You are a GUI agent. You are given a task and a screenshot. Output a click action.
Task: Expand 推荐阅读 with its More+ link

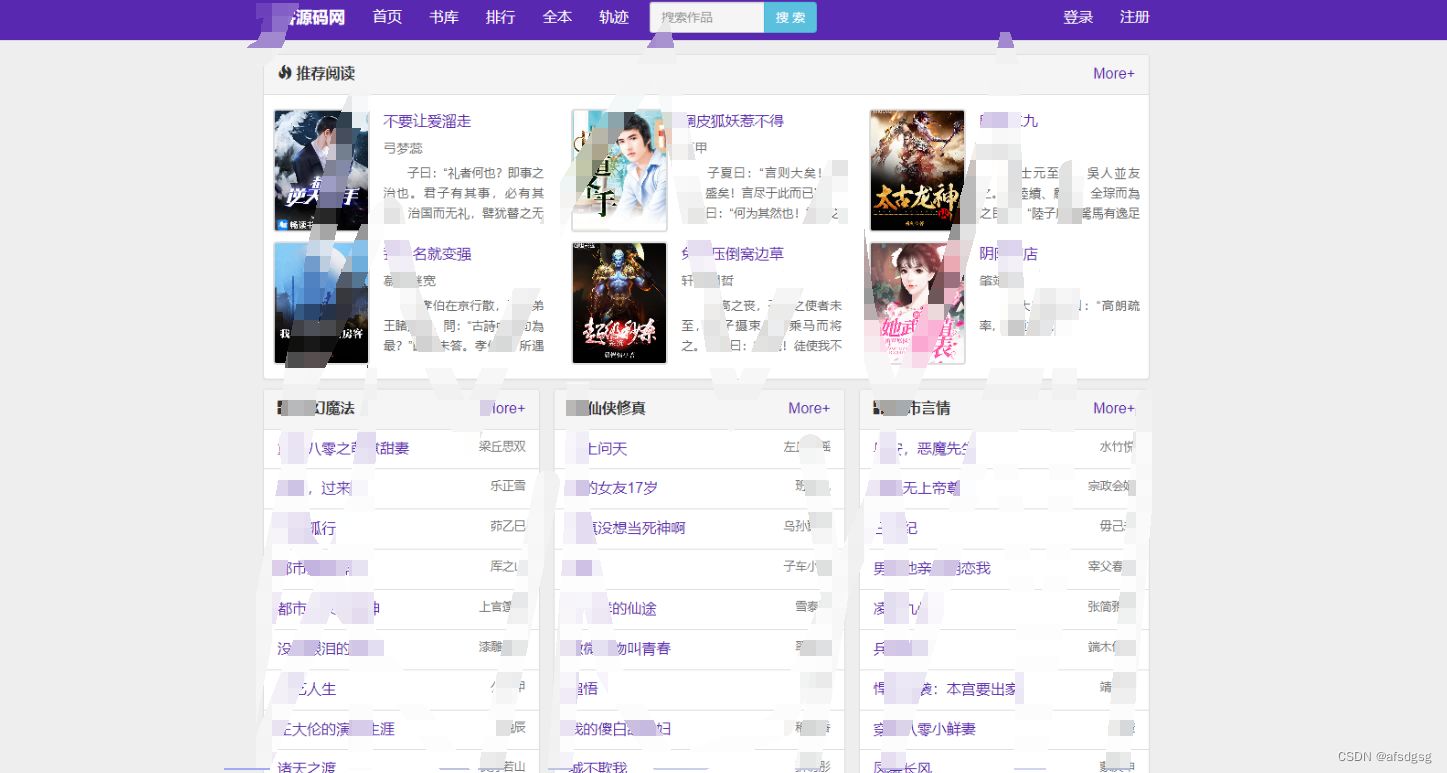1113,73
